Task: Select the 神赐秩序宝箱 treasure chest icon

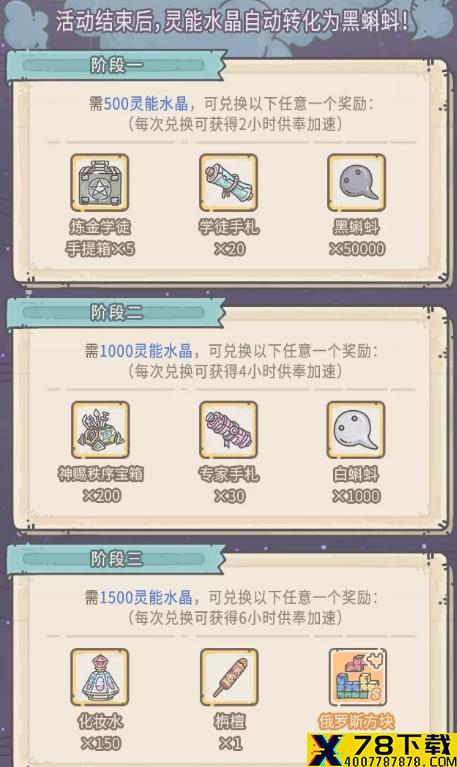Action: tap(100, 430)
